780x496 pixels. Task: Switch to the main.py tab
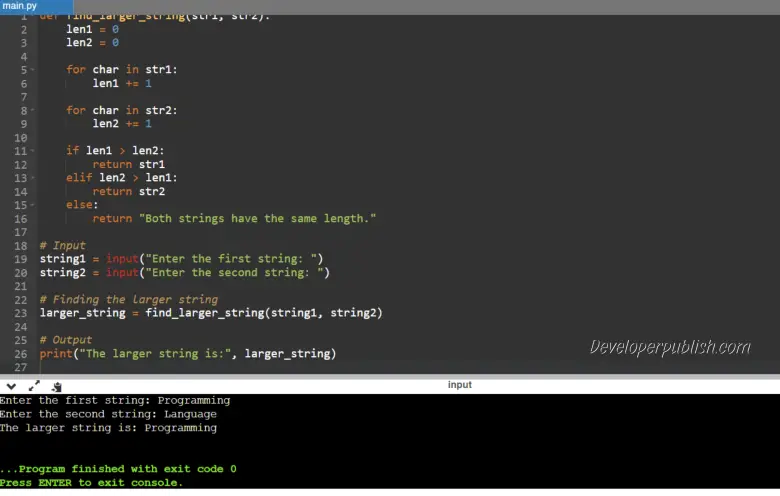(19, 7)
